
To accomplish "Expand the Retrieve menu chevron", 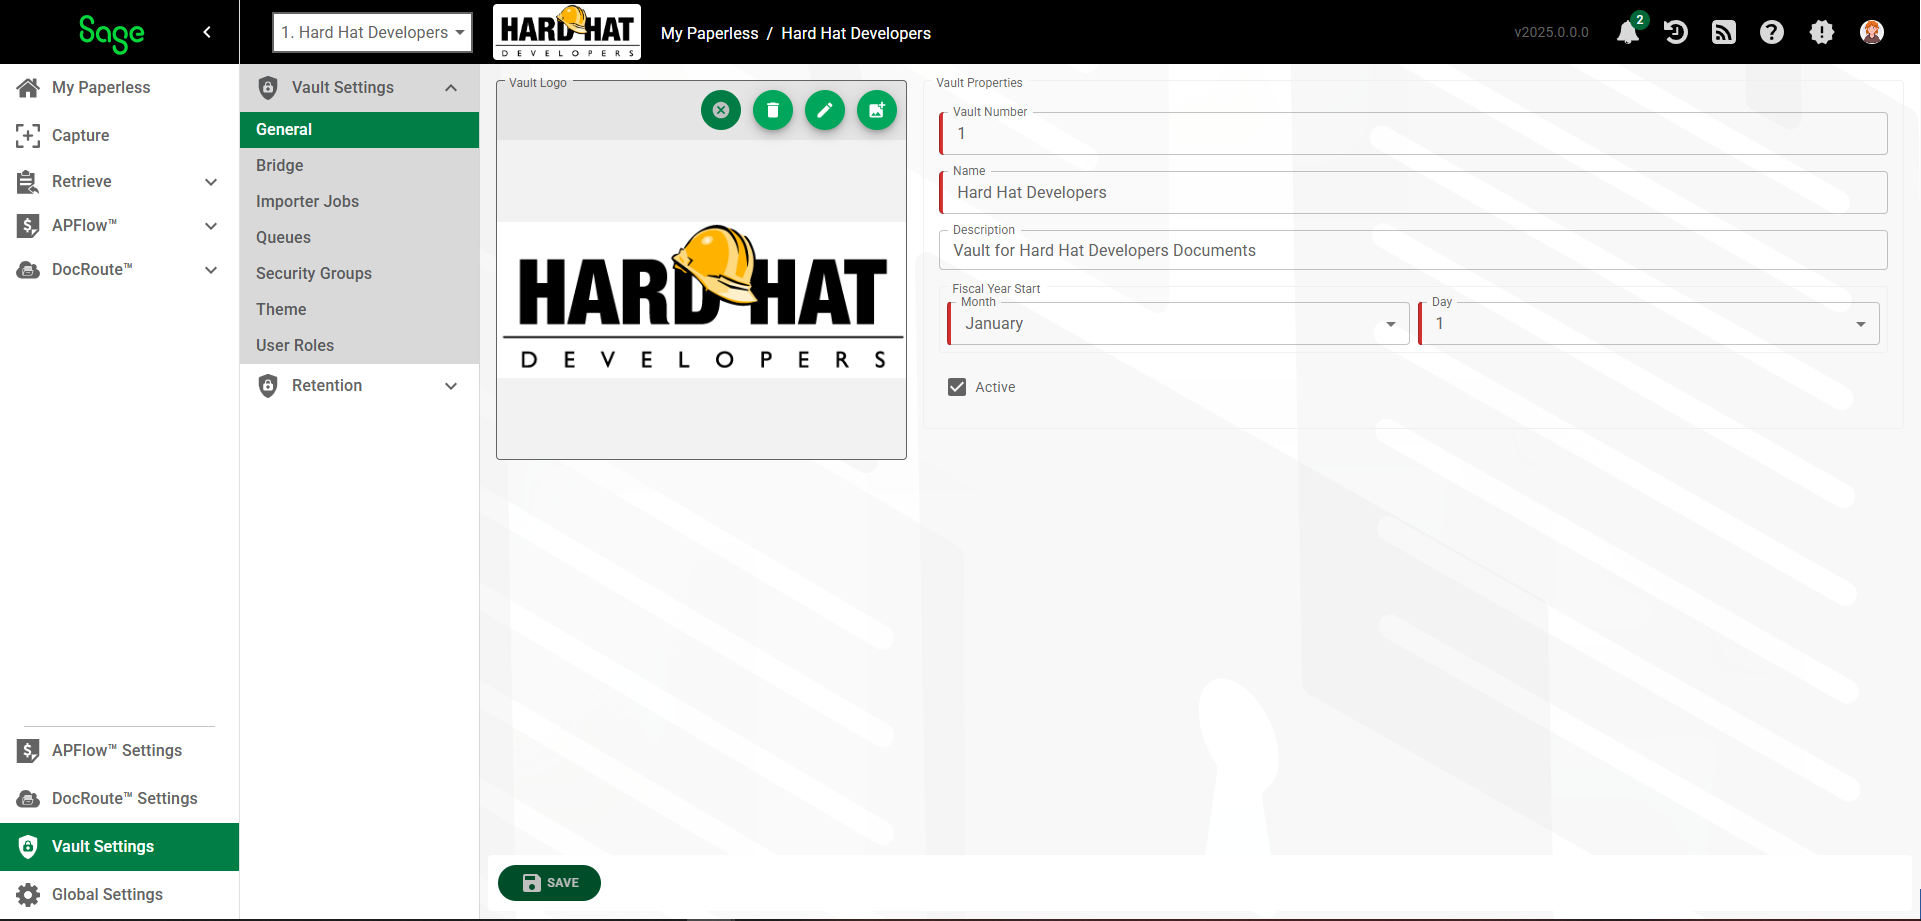I will pos(211,182).
